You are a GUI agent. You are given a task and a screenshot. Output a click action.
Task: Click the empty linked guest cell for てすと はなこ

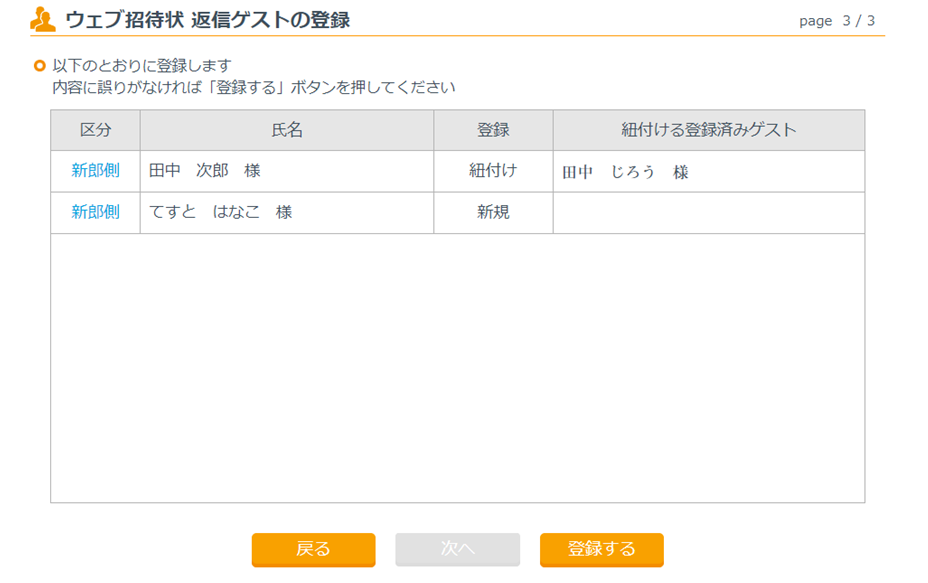708,212
